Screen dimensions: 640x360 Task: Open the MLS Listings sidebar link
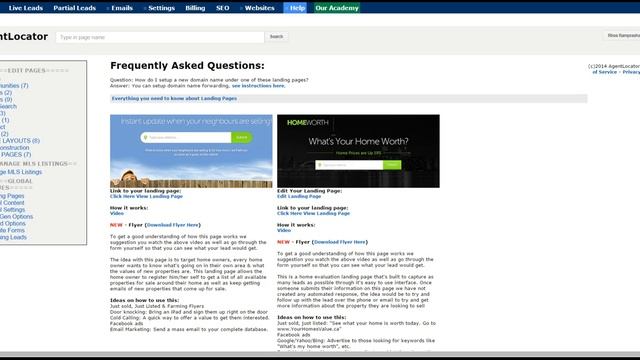(x=21, y=172)
